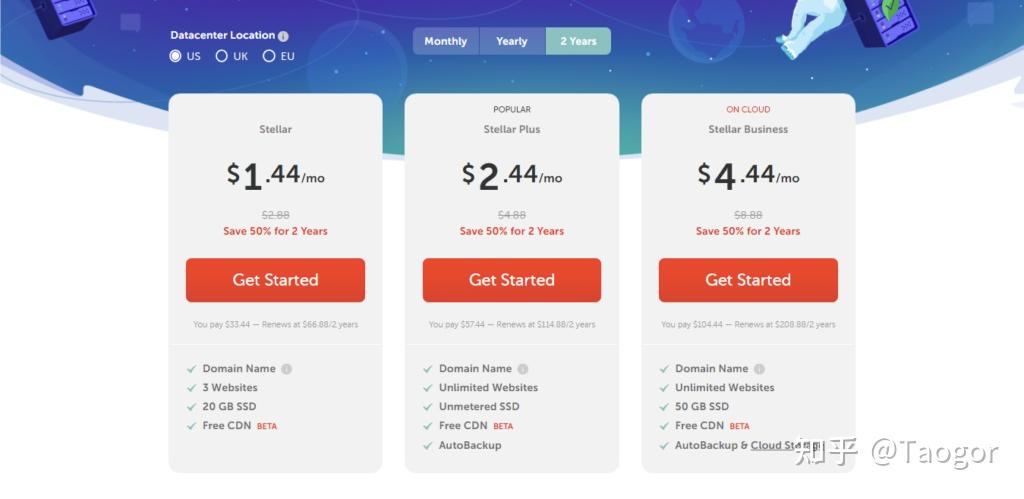Click info icon next to Stellar Plus Domain Name

(x=523, y=369)
